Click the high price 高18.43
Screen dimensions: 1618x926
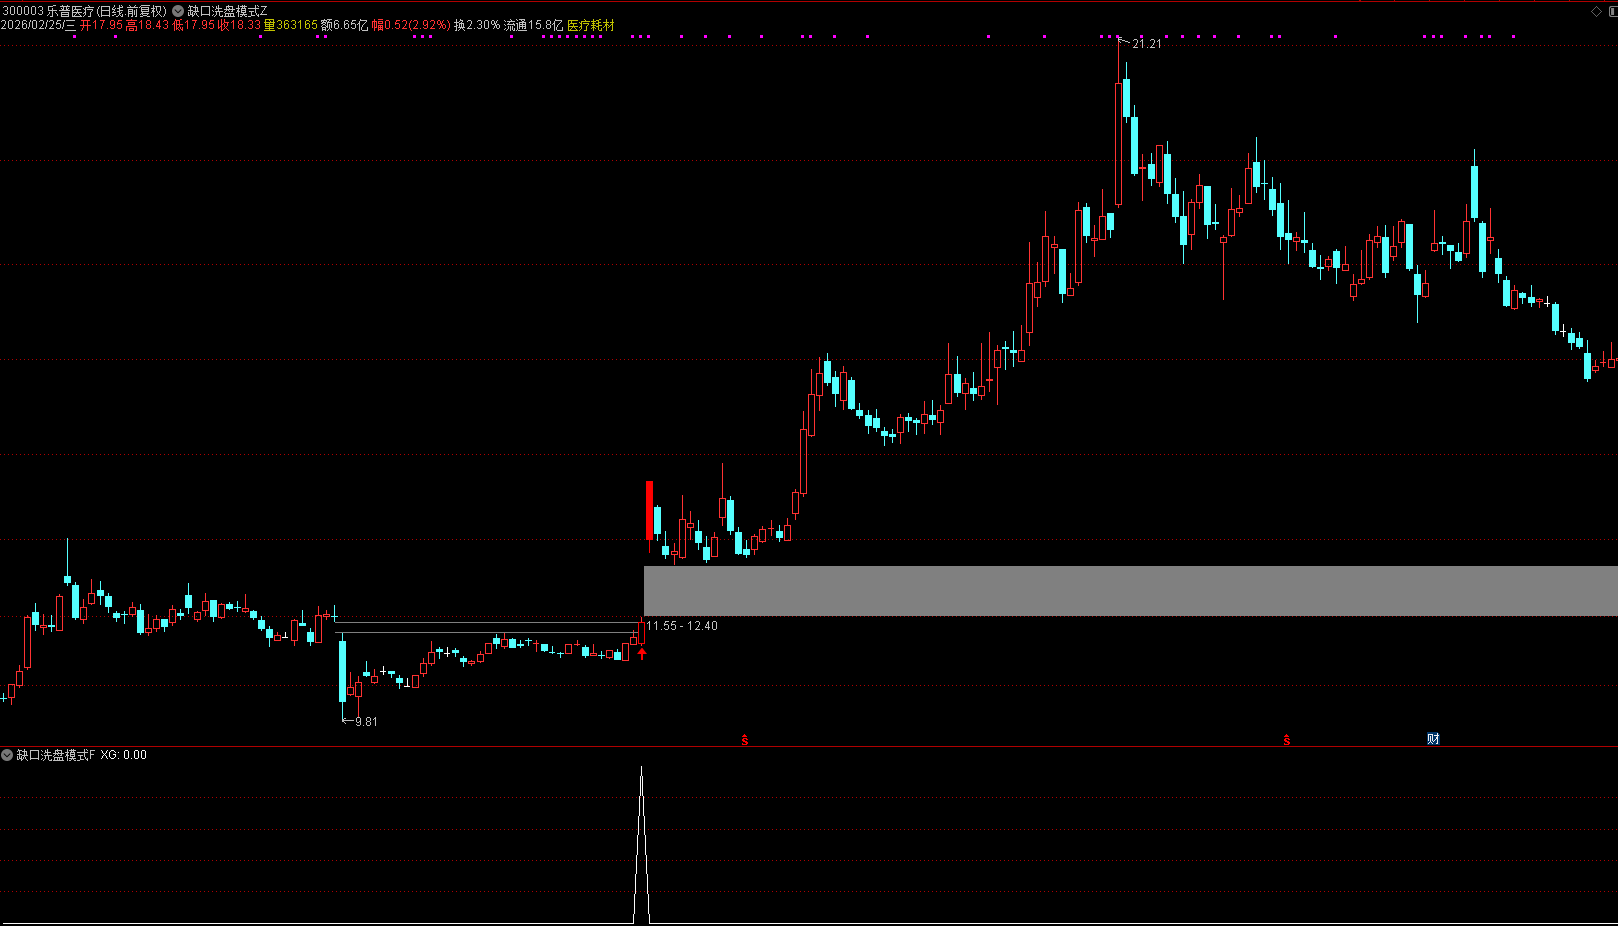click(147, 25)
